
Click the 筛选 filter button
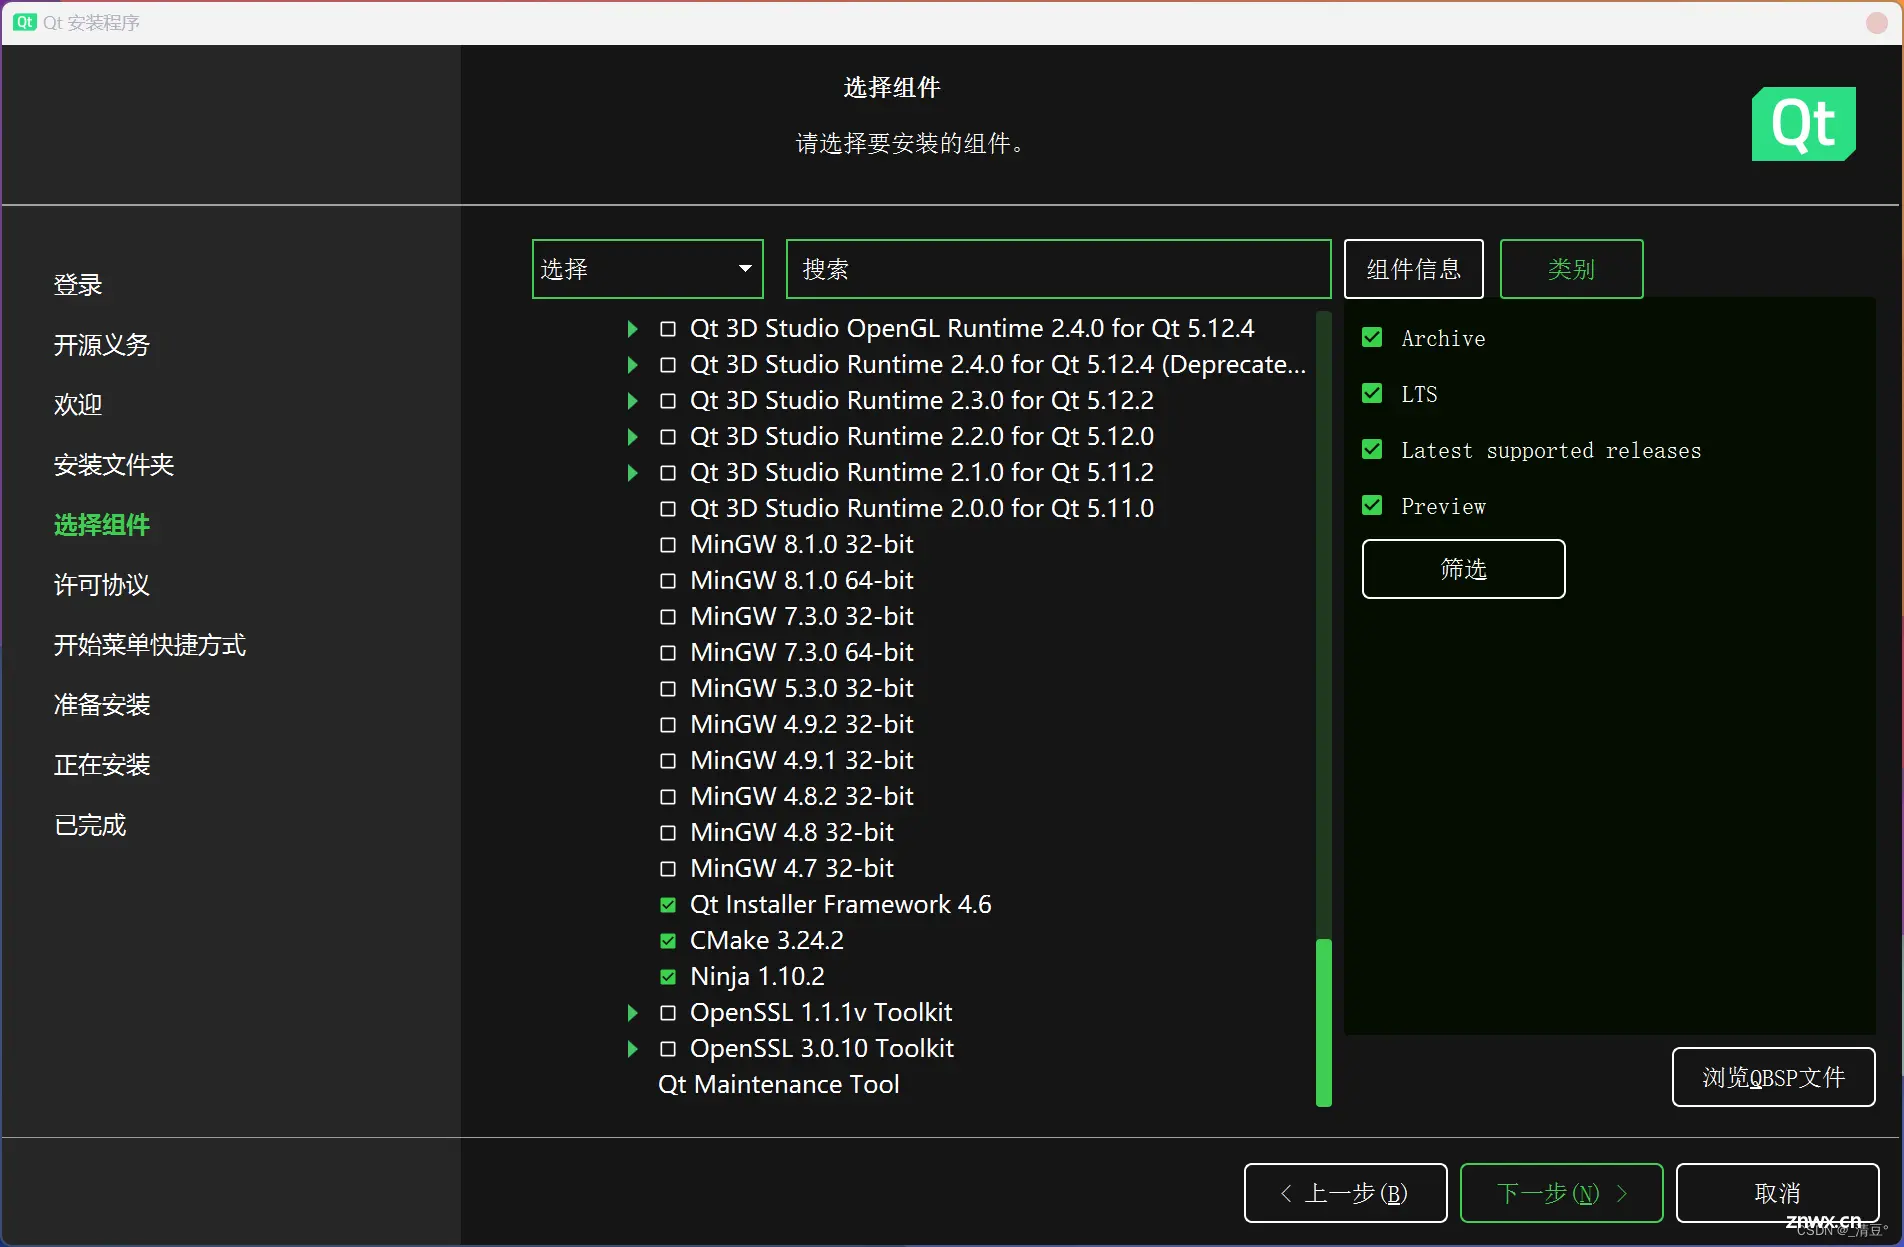pyautogui.click(x=1463, y=569)
